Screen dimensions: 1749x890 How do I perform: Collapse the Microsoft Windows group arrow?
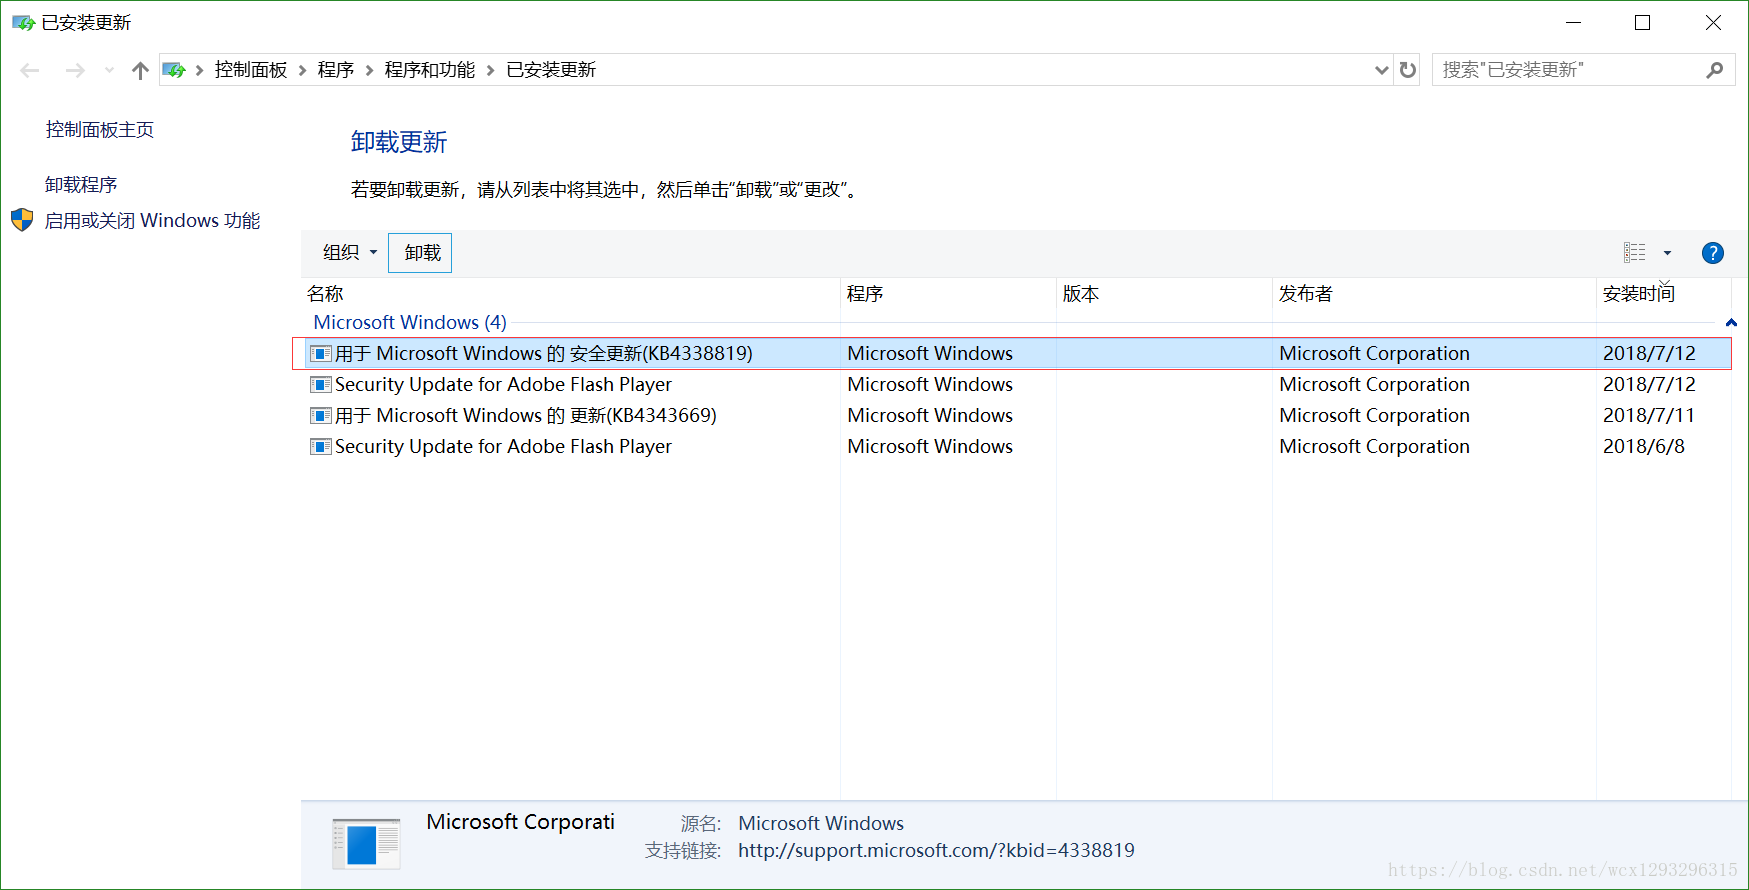pyautogui.click(x=1731, y=322)
